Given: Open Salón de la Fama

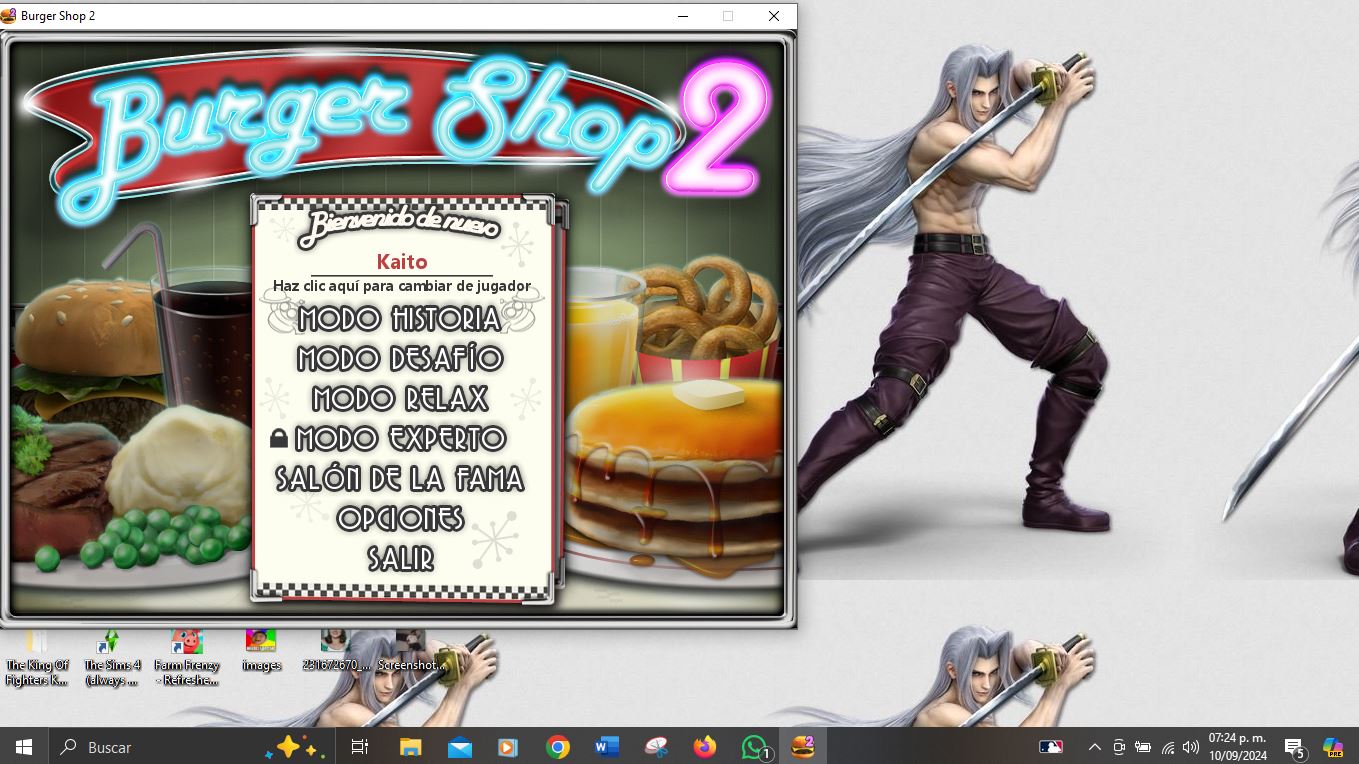Looking at the screenshot, I should [400, 479].
